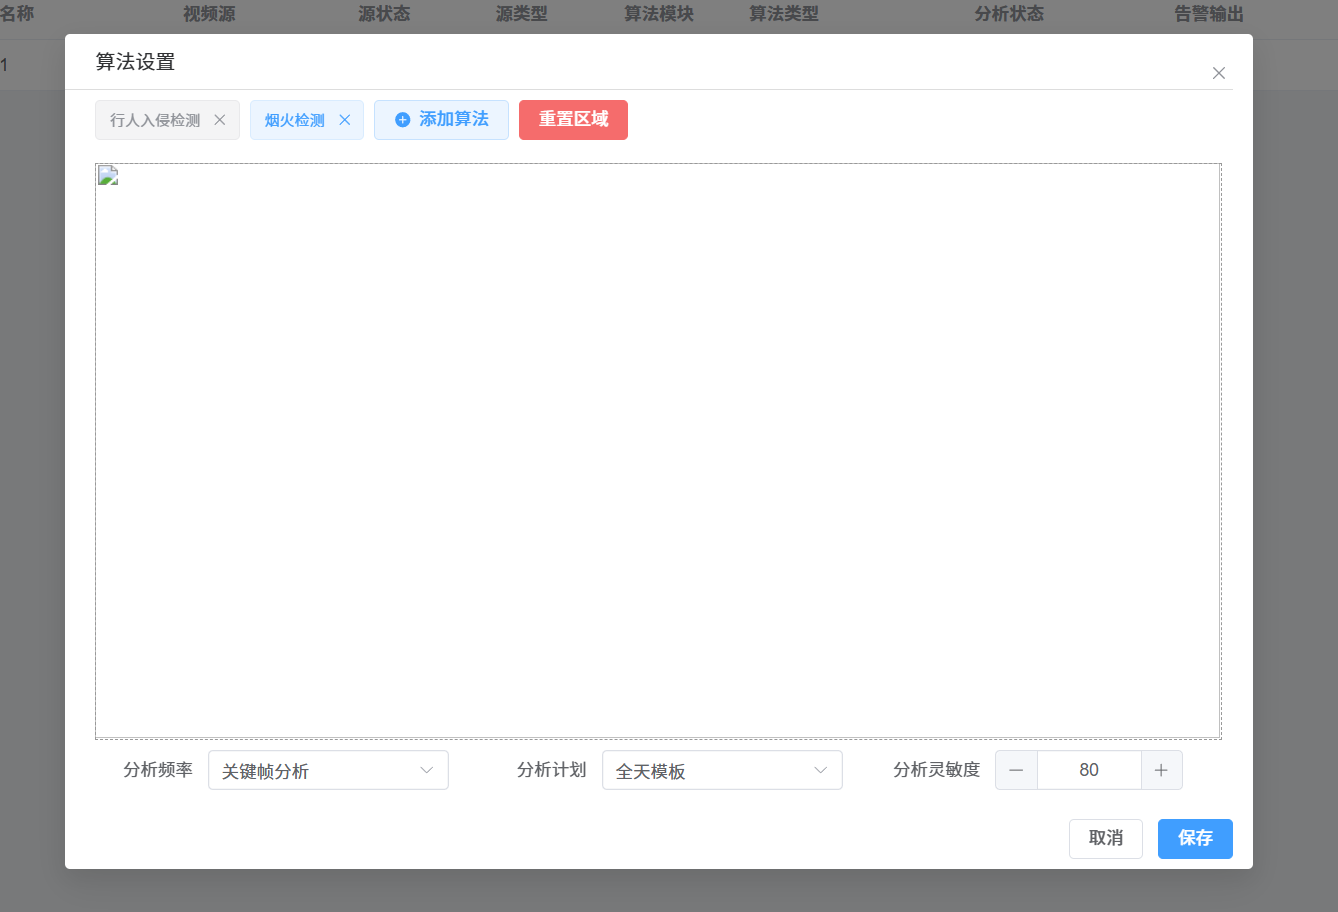Click the chevron arrow beside 全天模板
Viewport: 1338px width, 912px height.
click(x=821, y=770)
